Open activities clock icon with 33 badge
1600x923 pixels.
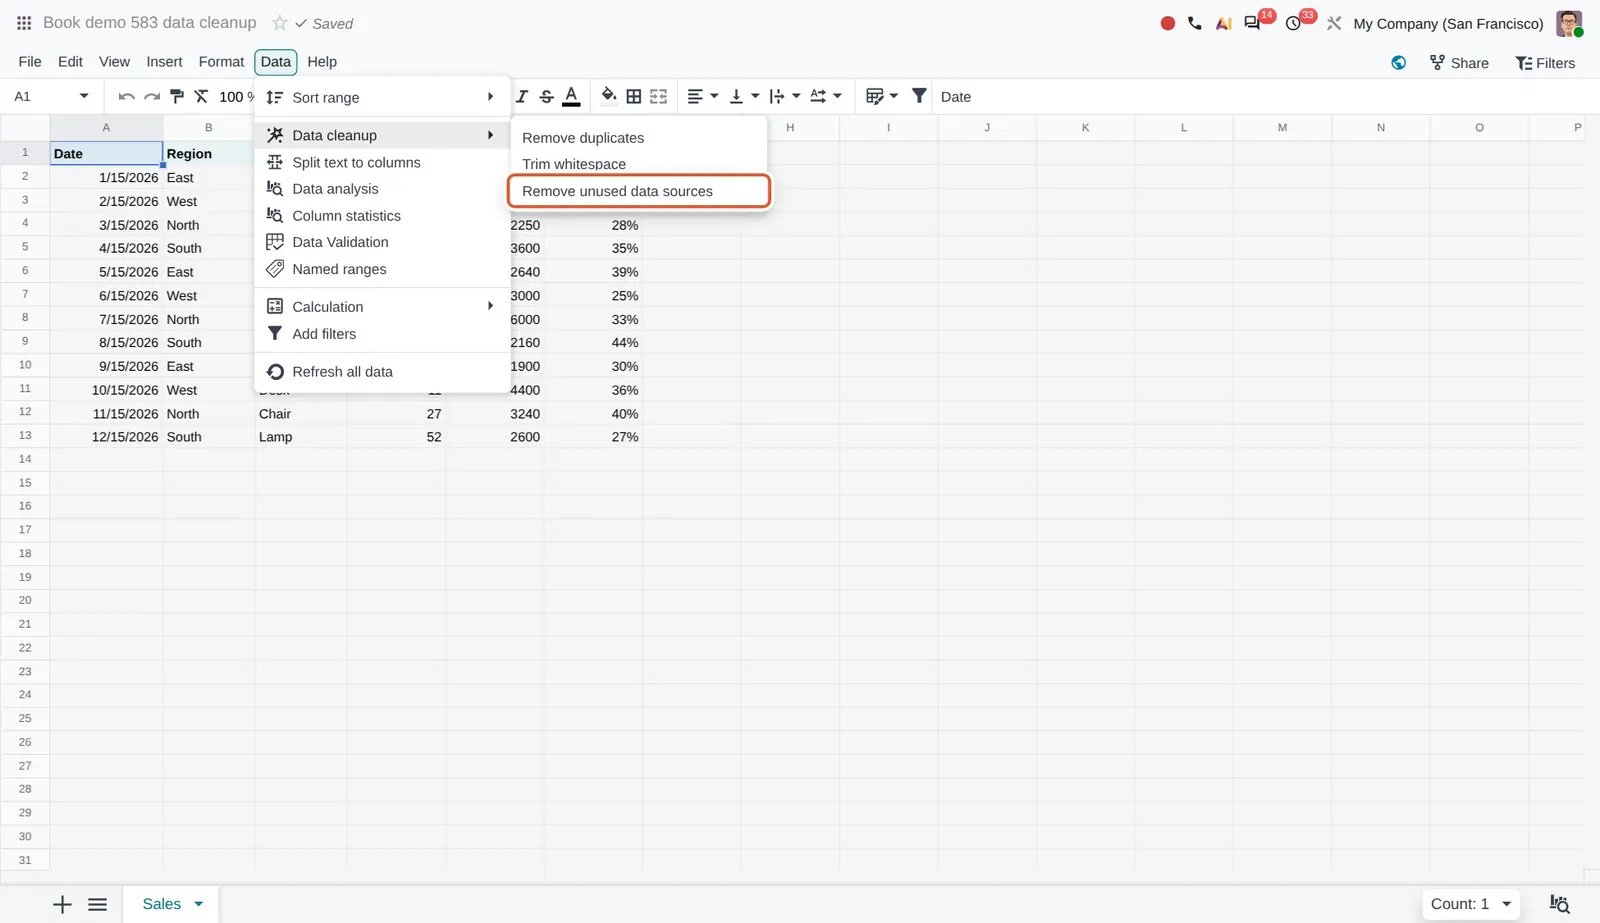1294,23
